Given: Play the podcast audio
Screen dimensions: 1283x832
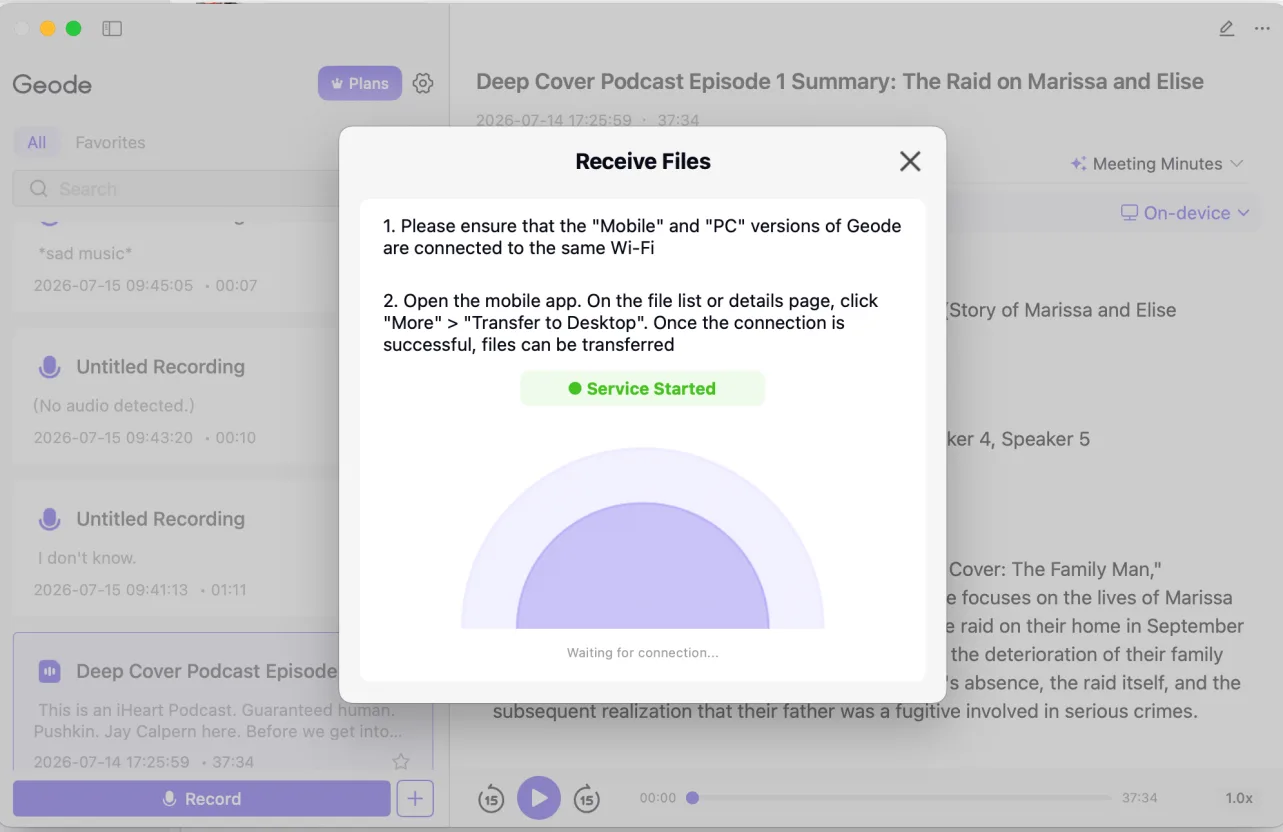Looking at the screenshot, I should click(x=539, y=797).
